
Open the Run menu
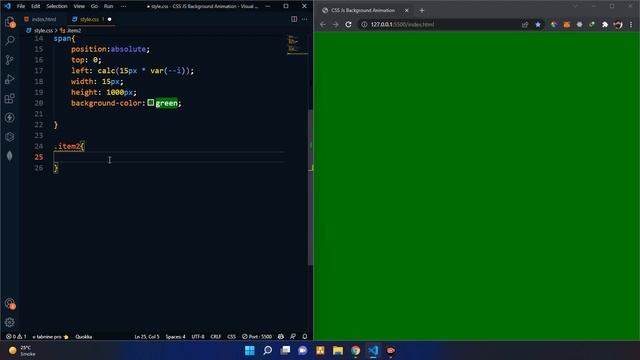click(x=108, y=6)
